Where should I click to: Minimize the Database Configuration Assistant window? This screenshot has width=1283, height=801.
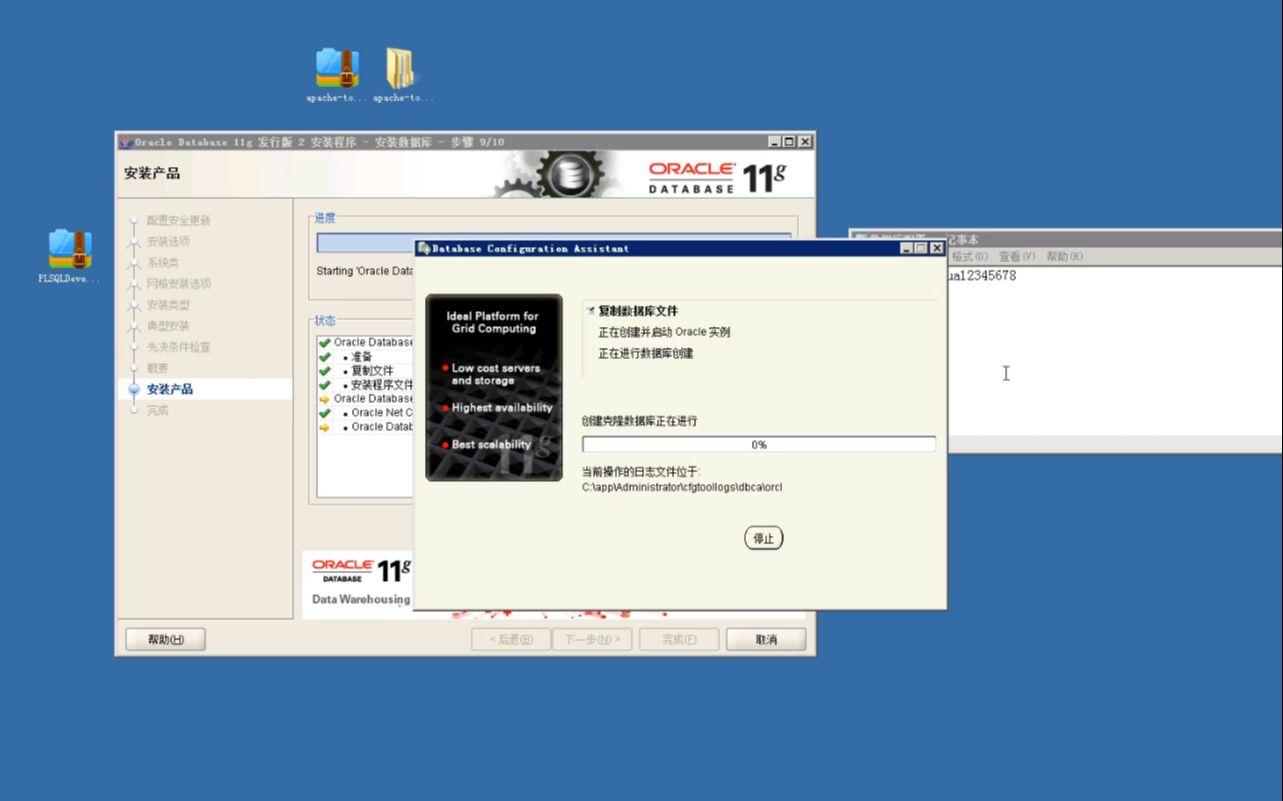906,248
